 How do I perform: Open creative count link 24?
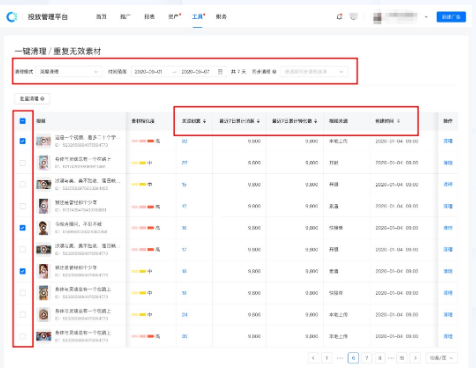[184, 315]
